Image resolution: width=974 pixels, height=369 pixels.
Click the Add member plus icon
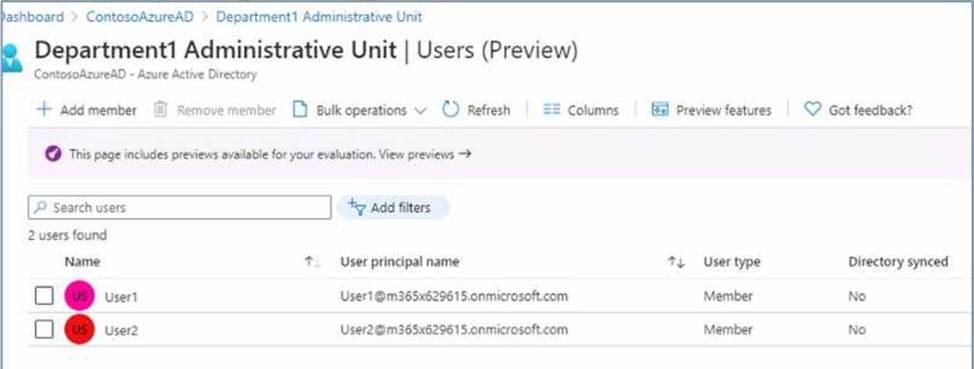44,110
